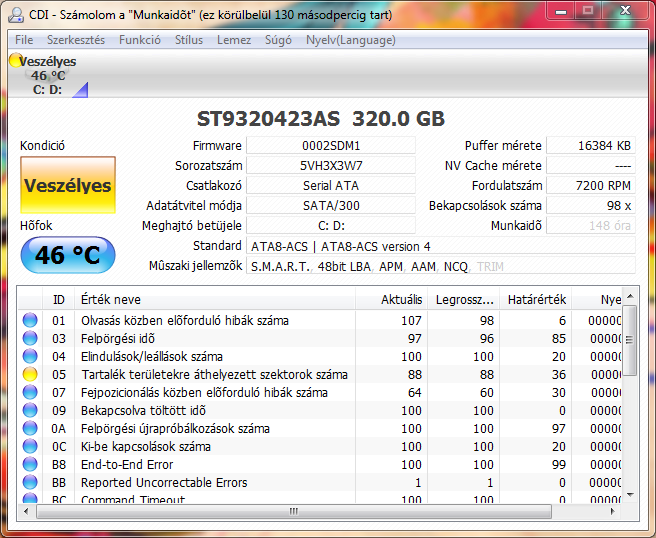The width and height of the screenshot is (656, 538).
Task: Click the SATA/300 transfer mode field
Action: [331, 206]
